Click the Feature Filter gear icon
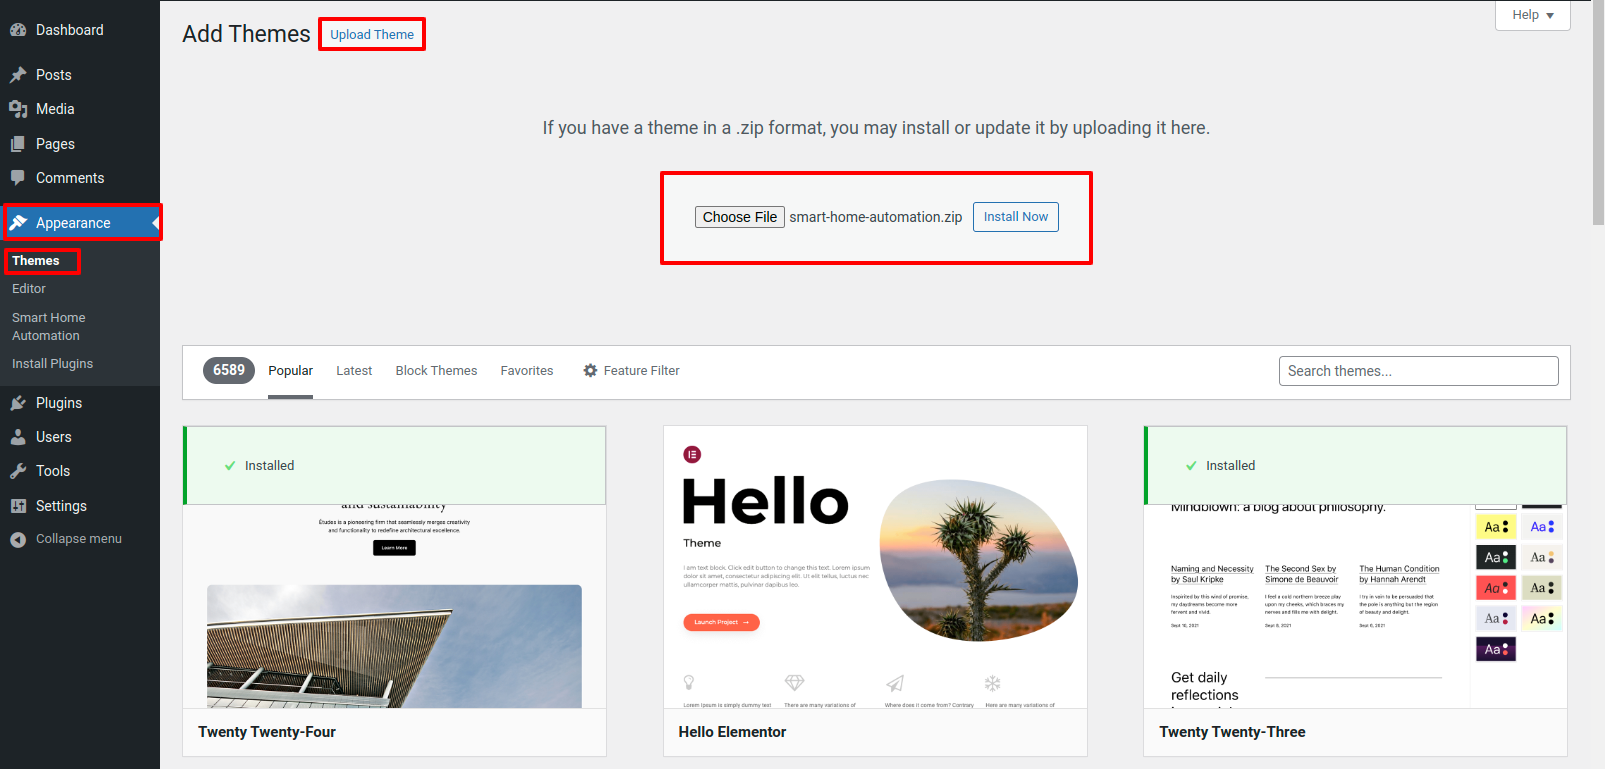Screen dimensions: 1605x769 click(590, 370)
